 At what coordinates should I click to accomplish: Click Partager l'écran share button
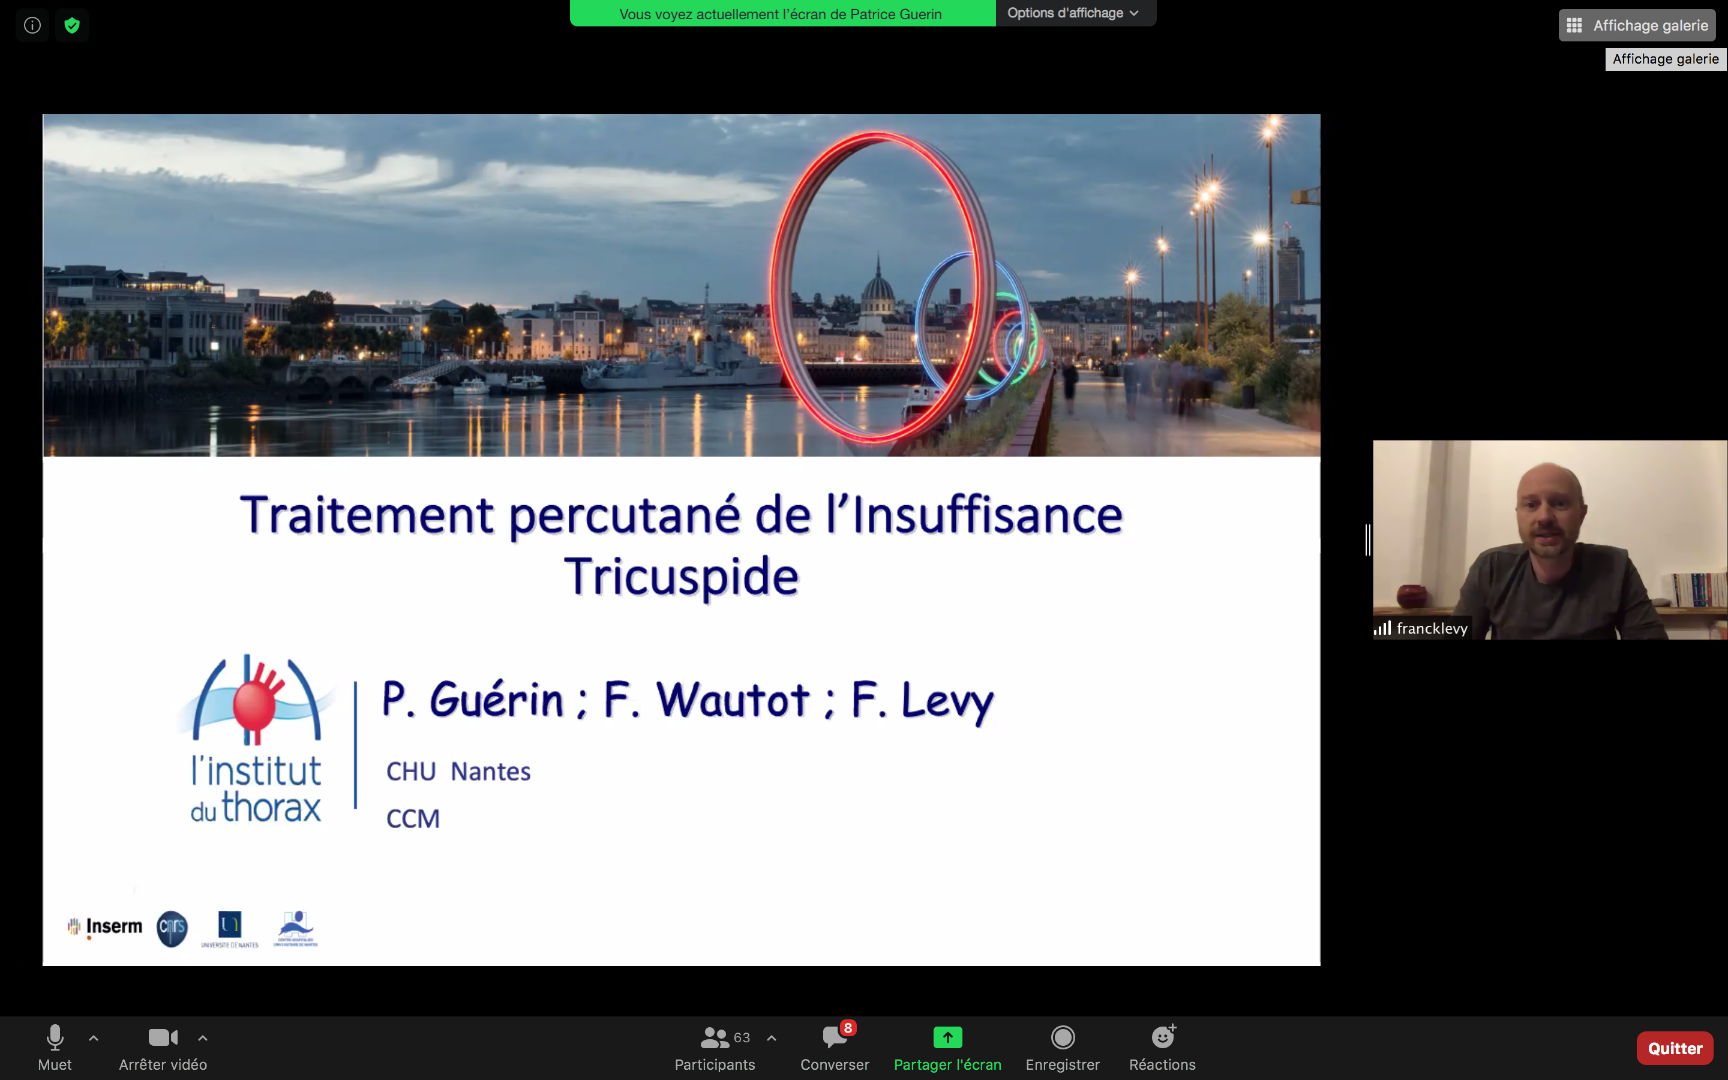click(947, 1048)
